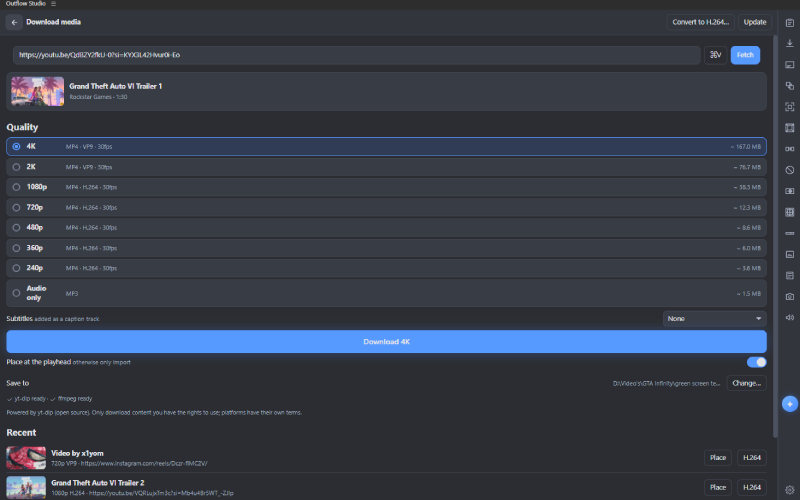The image size is (800, 500).
Task: Open the focus frame icon in the sidebar
Action: [789, 107]
